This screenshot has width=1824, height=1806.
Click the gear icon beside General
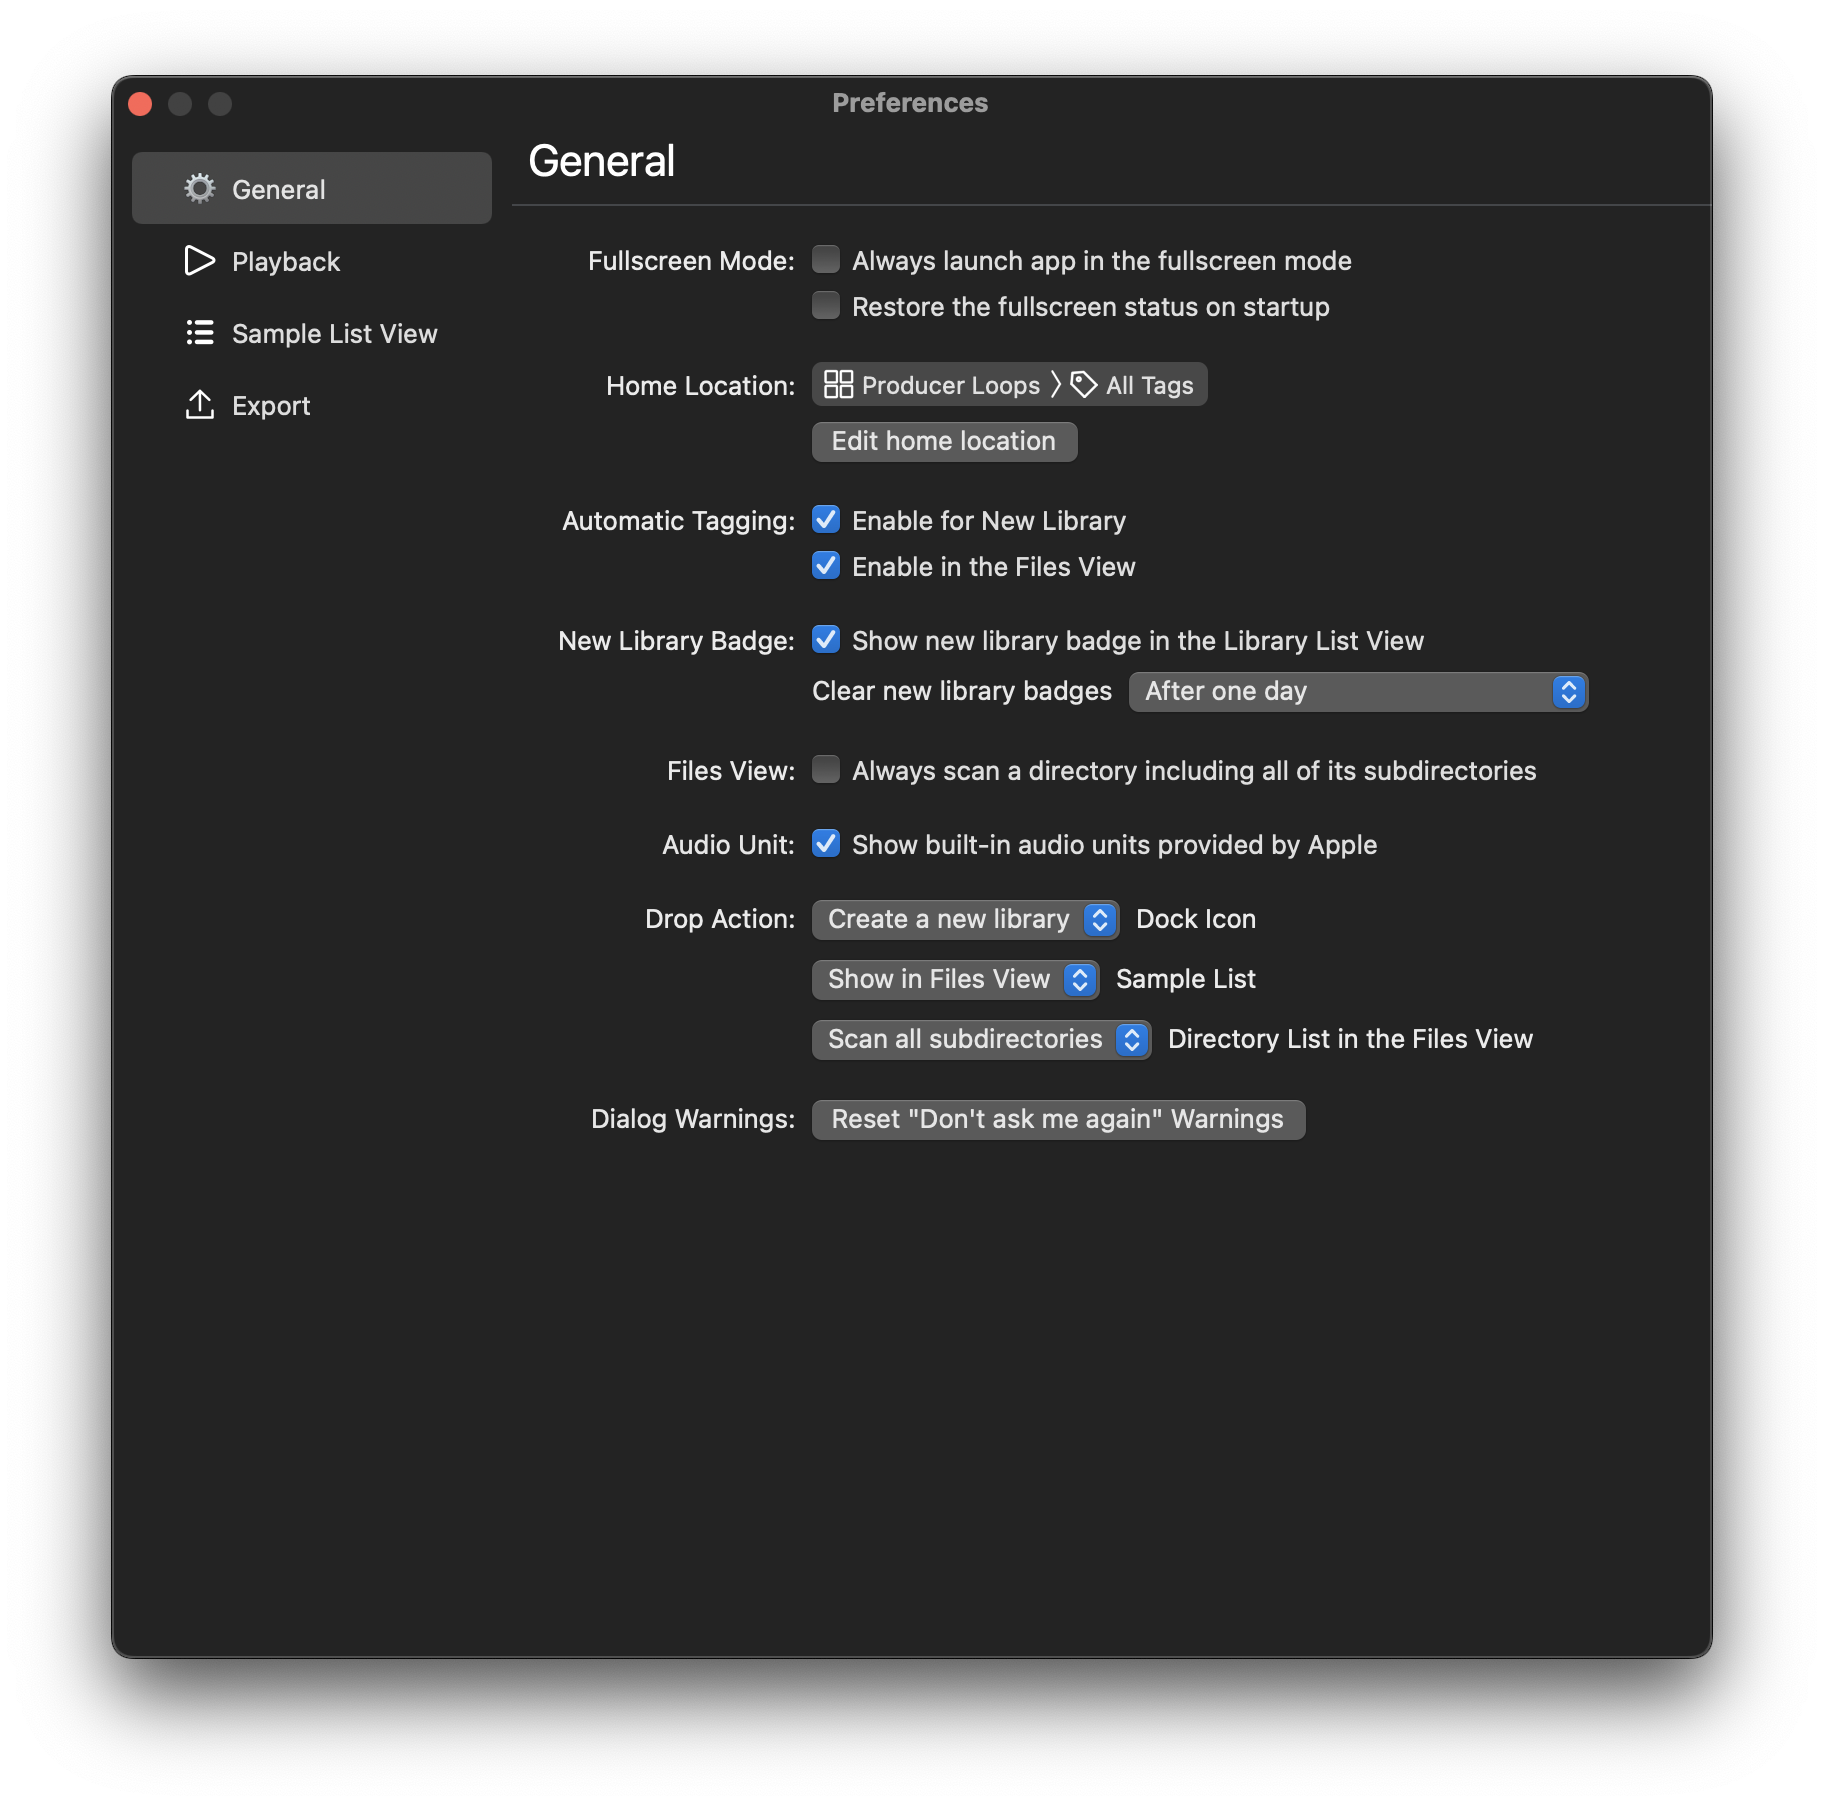coord(200,189)
